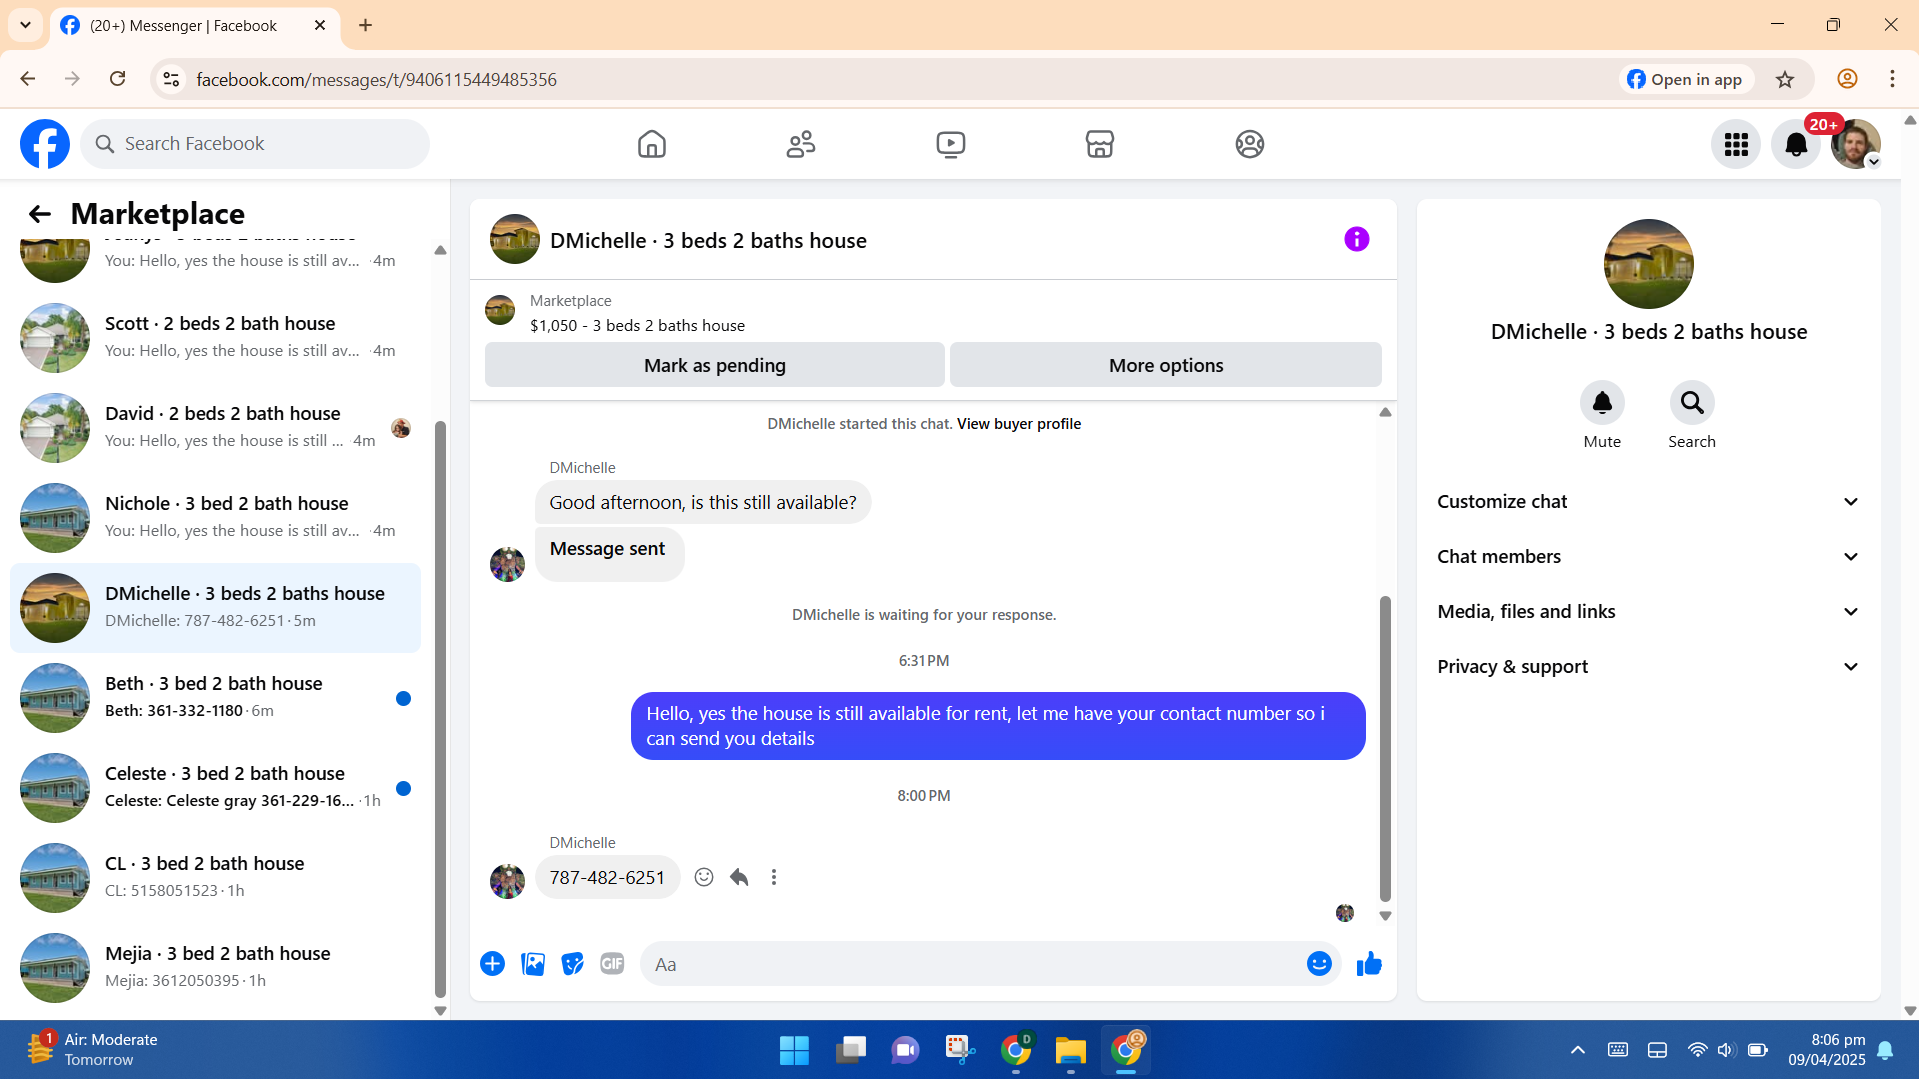Mute this conversation with bell icon

[x=1602, y=403]
